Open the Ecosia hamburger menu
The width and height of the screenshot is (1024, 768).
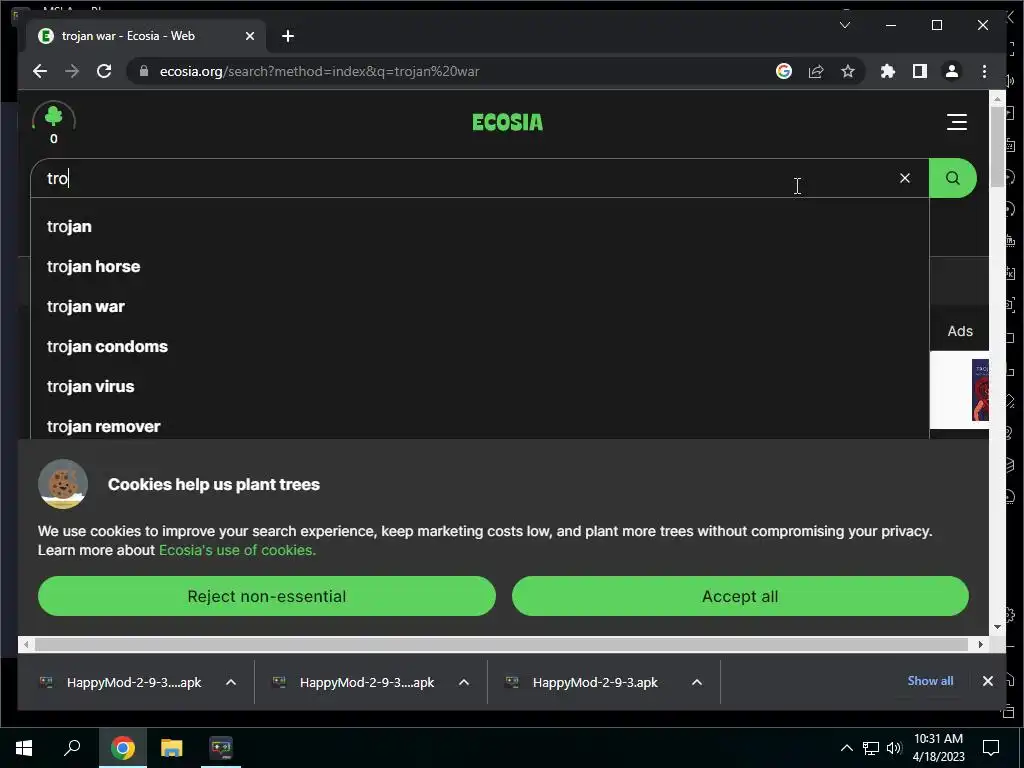(957, 122)
